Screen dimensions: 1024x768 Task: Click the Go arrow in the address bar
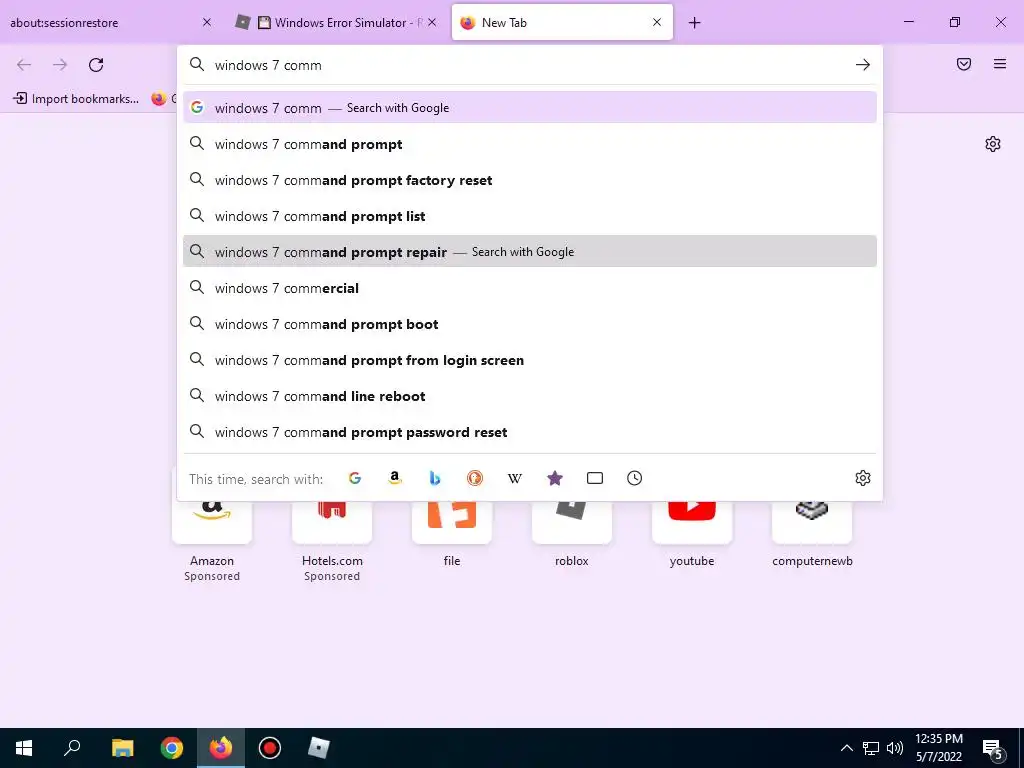tap(863, 65)
